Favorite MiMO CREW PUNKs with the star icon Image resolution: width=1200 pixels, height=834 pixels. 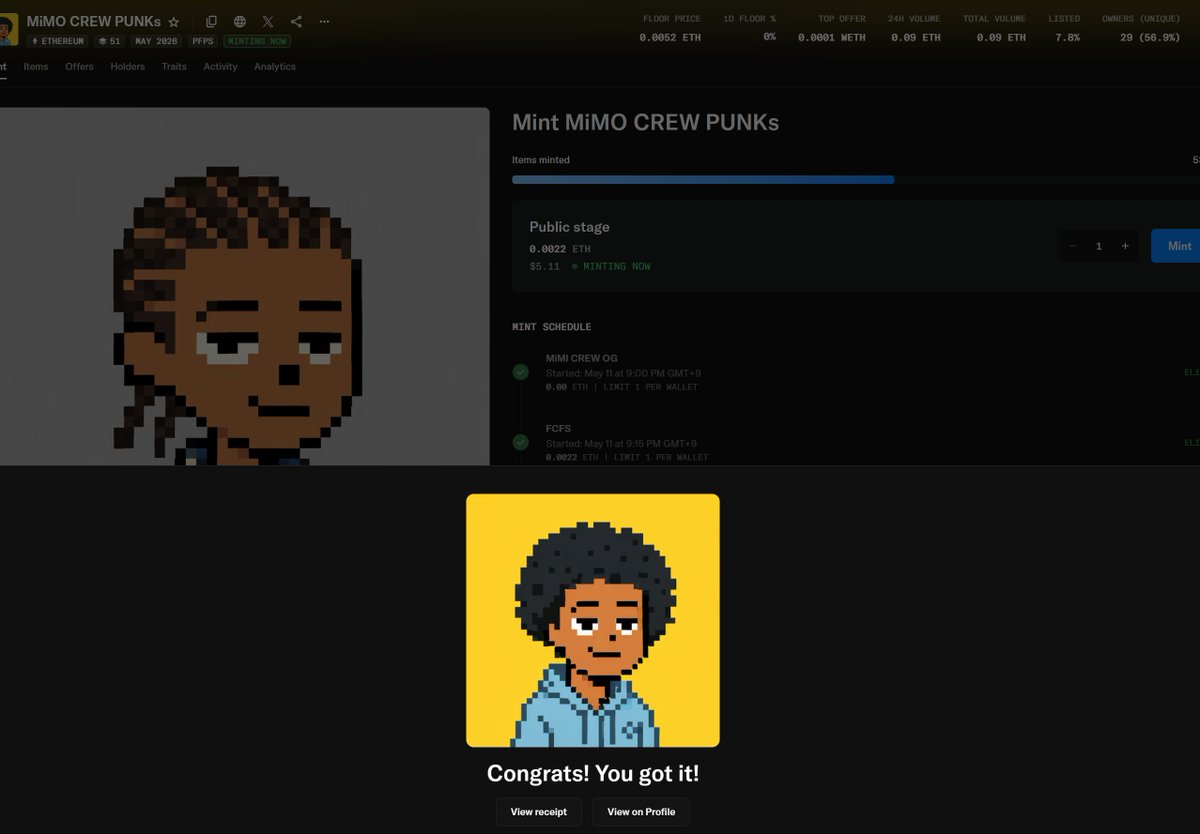tap(174, 21)
